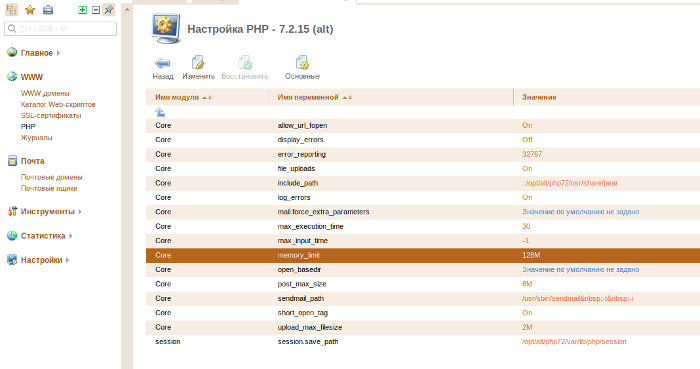Select the log_errors variable row
Screen dimensions: 700x369
click(x=423, y=197)
